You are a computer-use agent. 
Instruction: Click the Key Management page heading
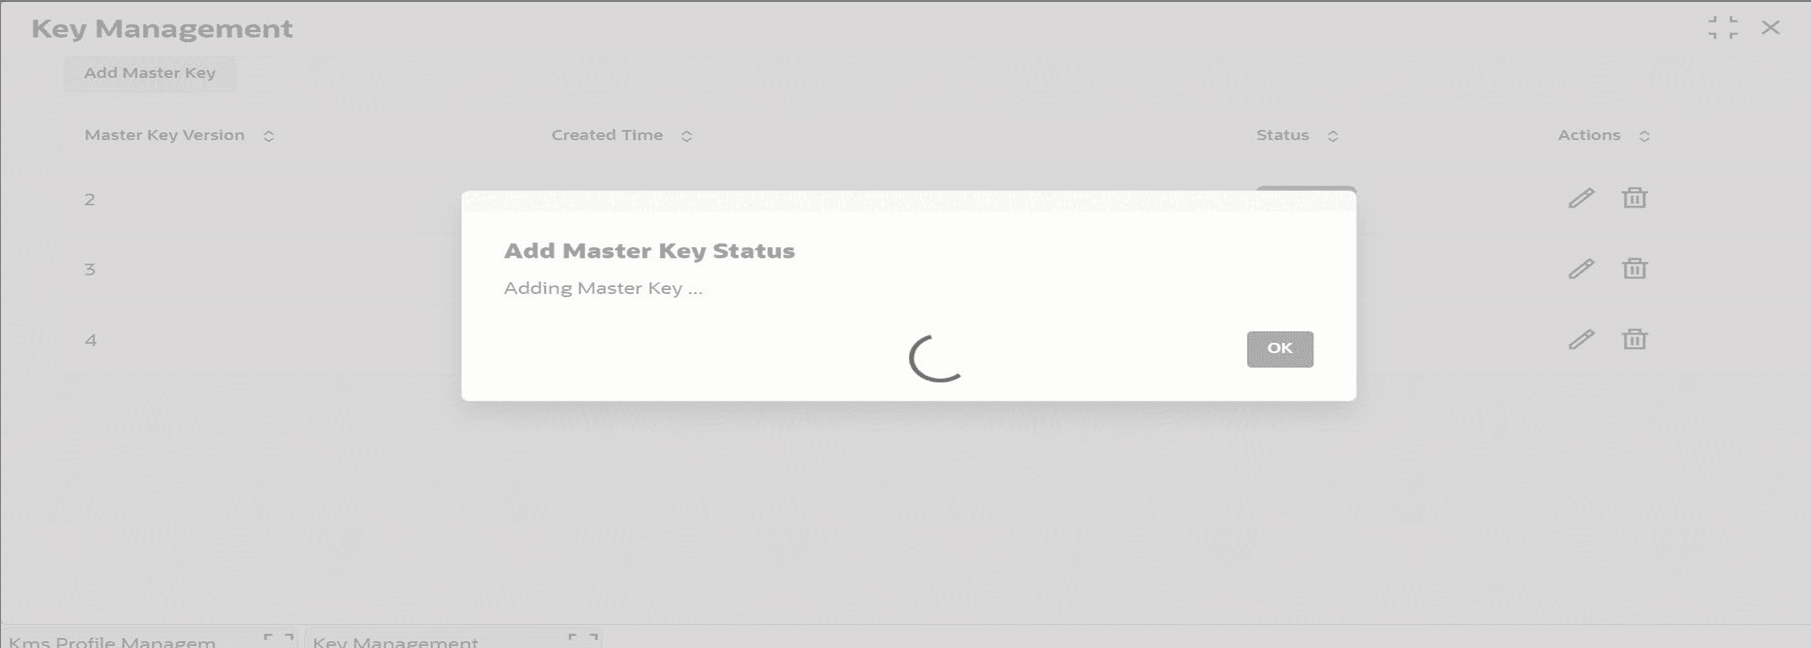coord(162,29)
